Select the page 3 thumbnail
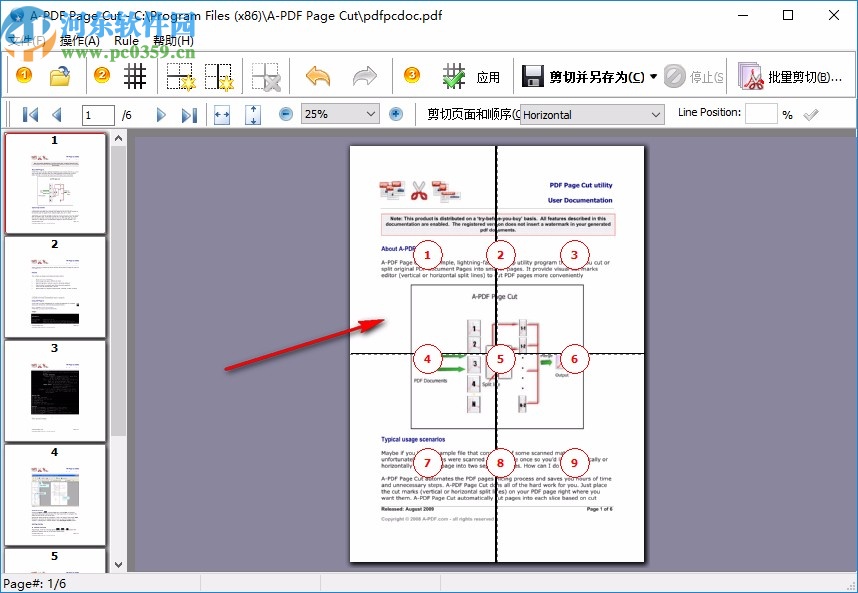Screen dimensions: 858x593 pyautogui.click(x=55, y=390)
